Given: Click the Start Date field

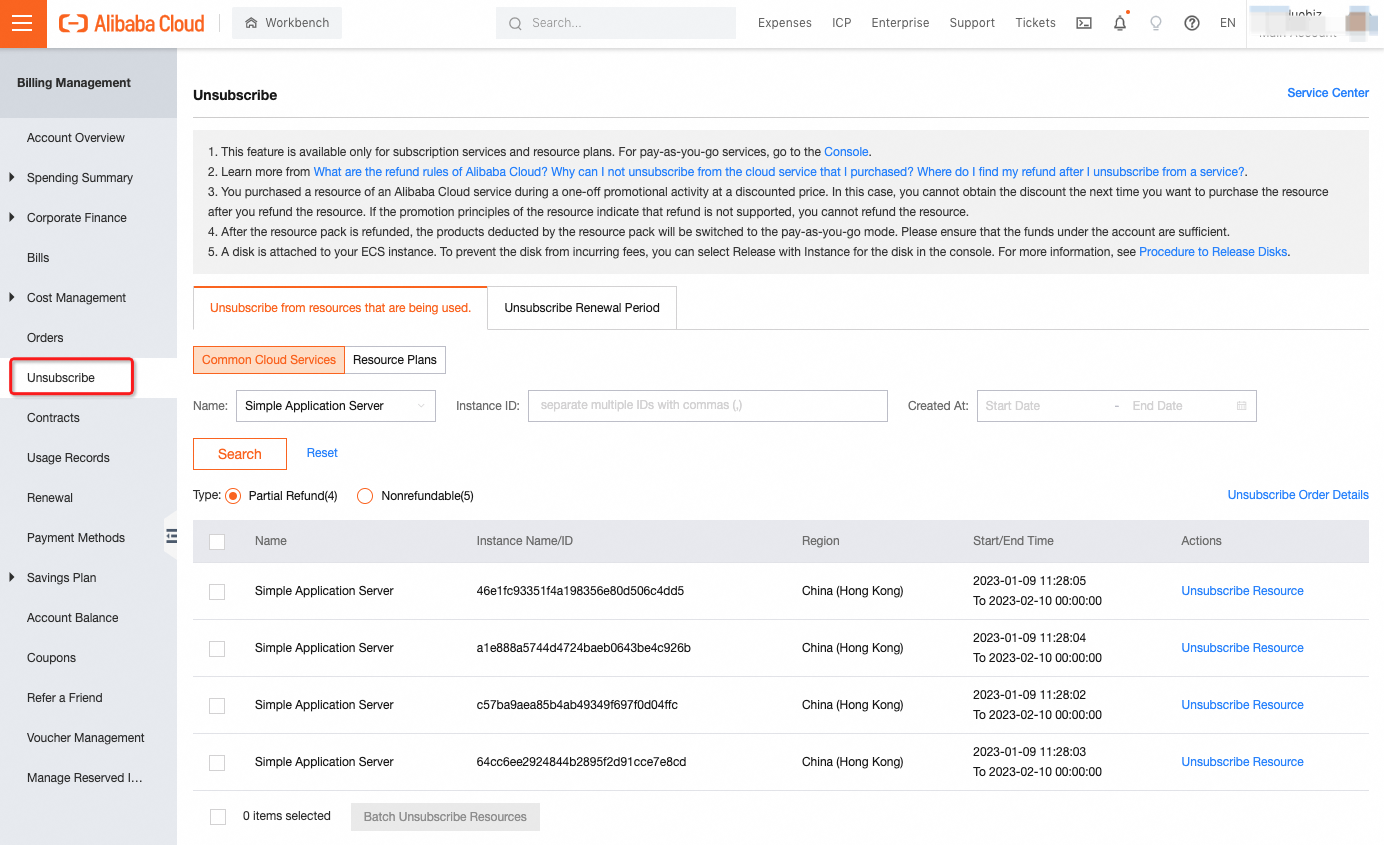Looking at the screenshot, I should [x=1040, y=406].
